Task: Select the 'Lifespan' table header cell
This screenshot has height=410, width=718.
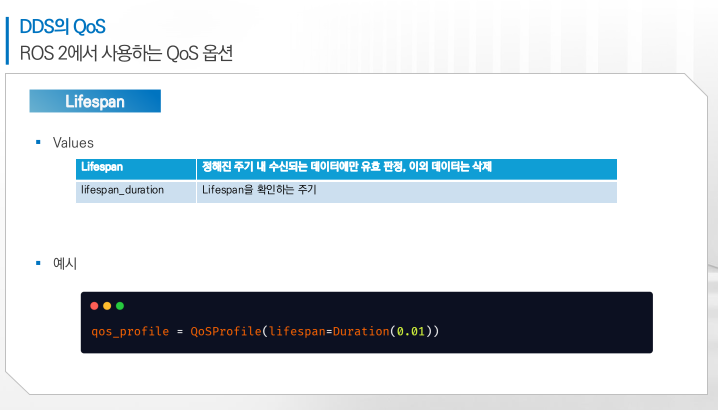Action: [x=136, y=169]
